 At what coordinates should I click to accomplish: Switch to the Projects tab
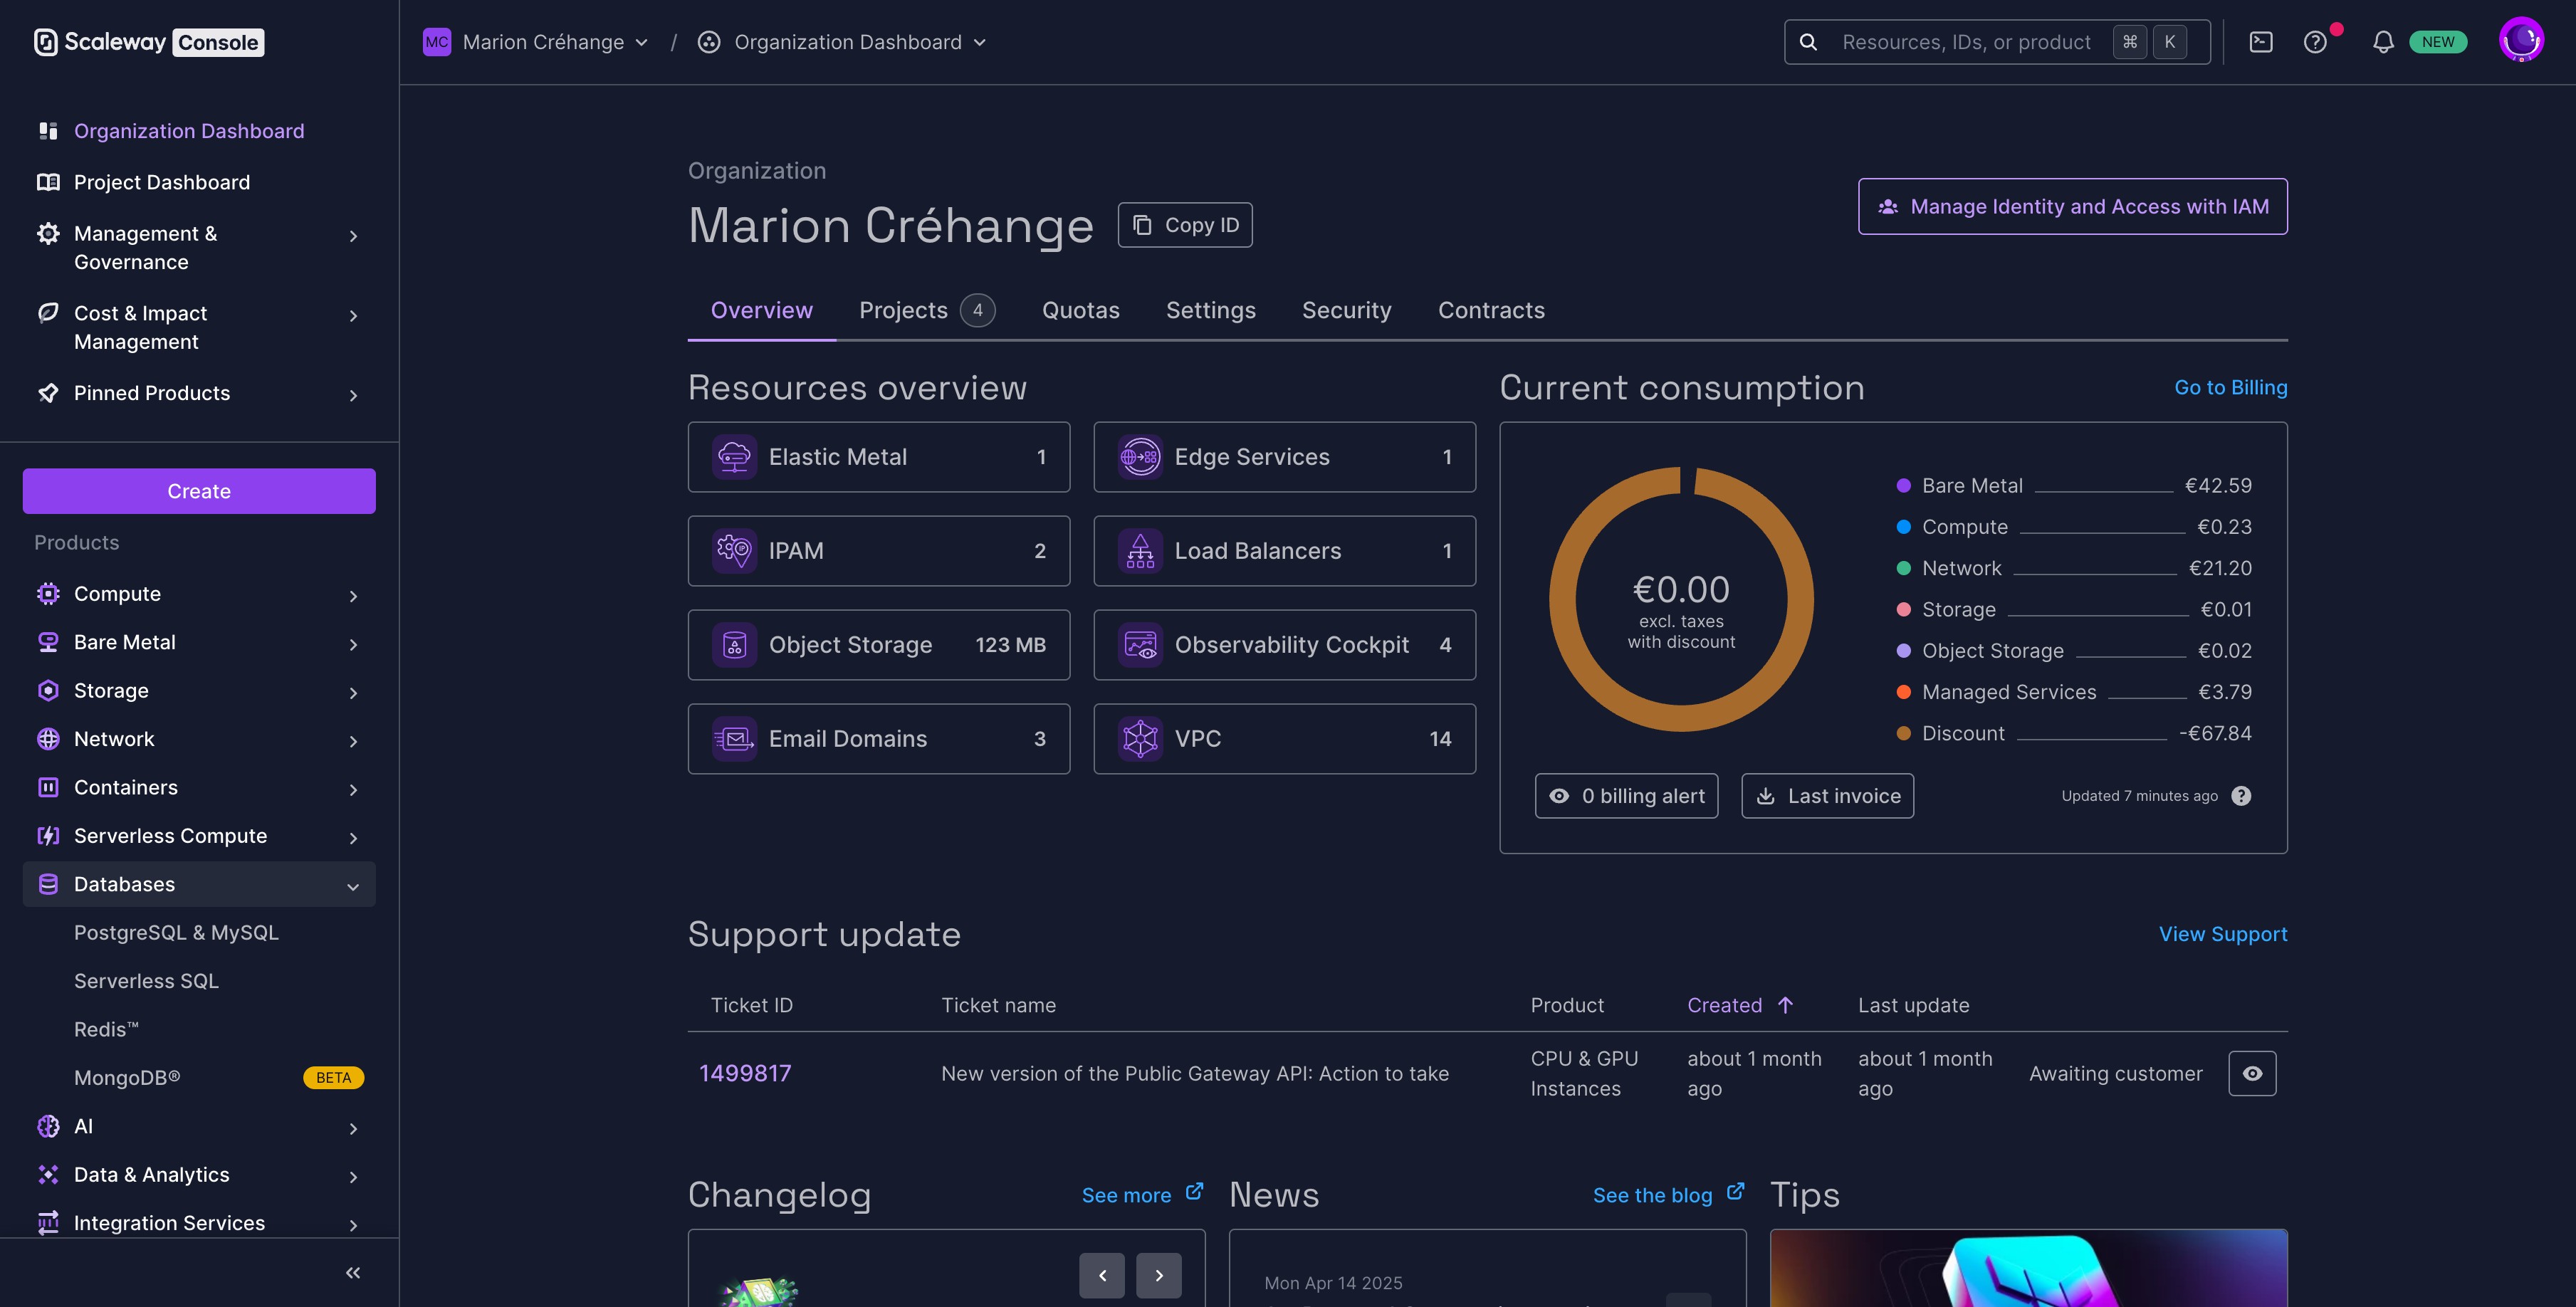click(x=926, y=310)
